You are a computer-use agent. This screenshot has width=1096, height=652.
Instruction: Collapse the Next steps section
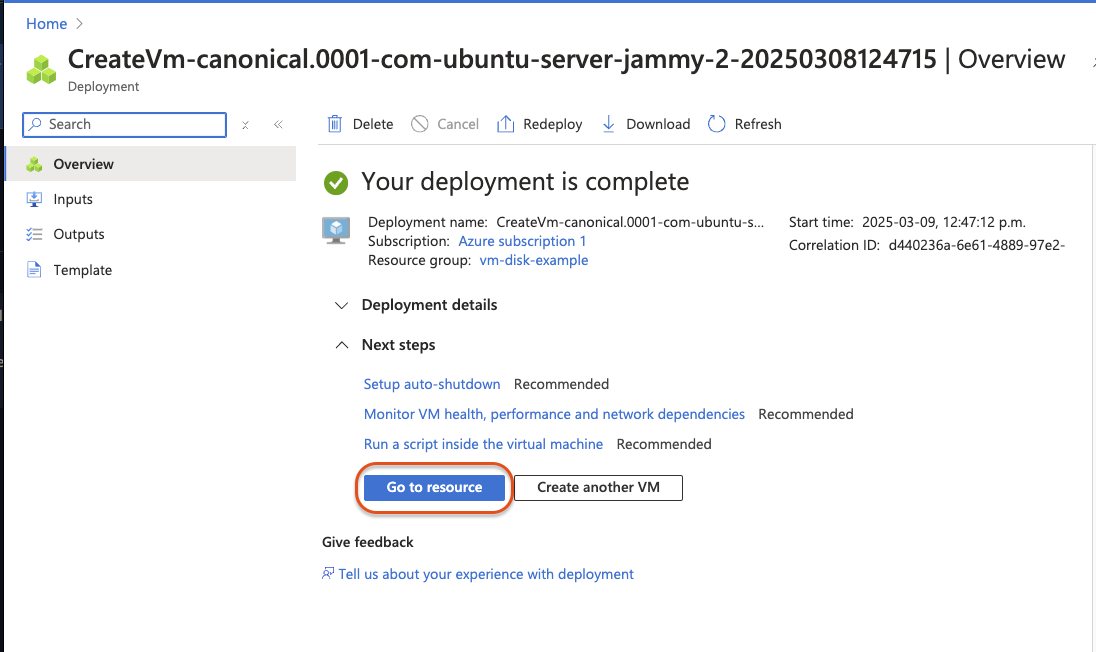341,345
